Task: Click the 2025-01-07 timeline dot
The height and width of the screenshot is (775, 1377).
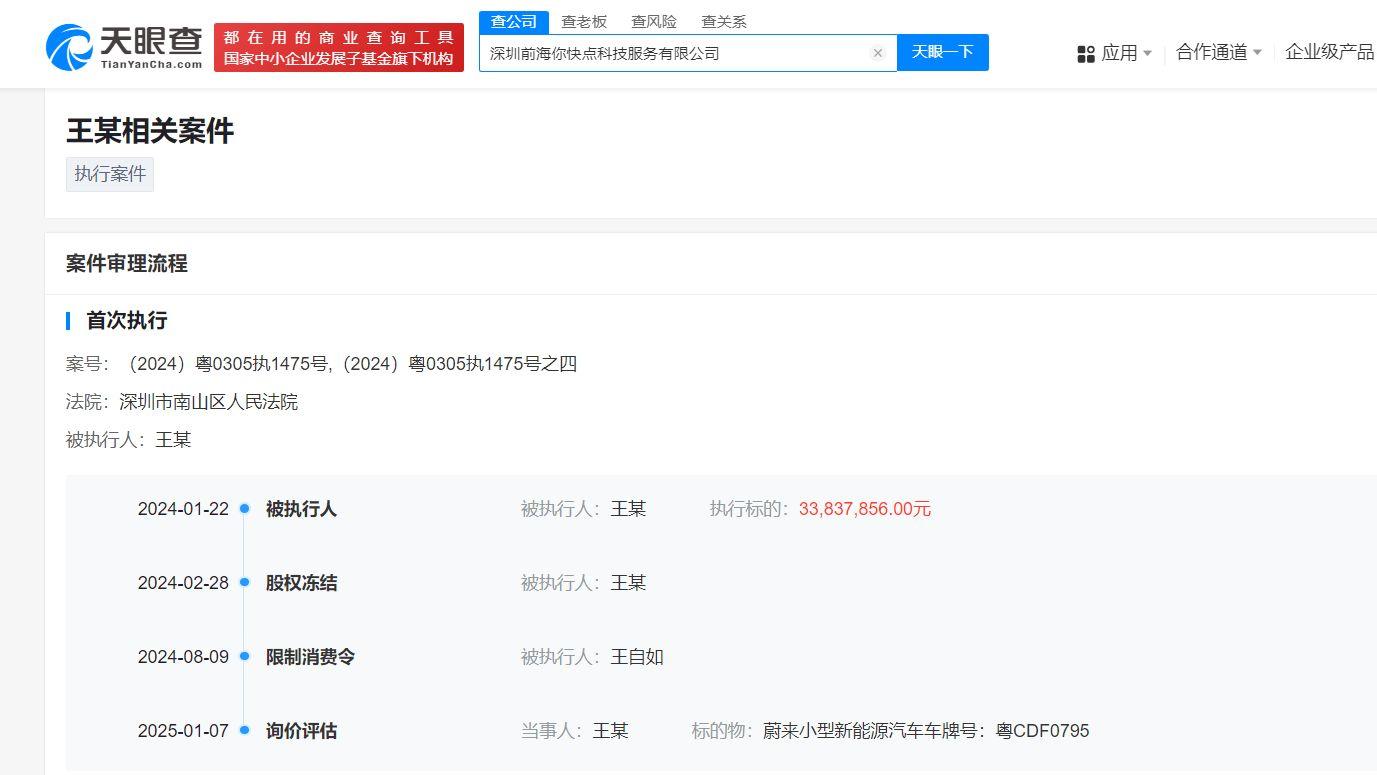Action: (244, 731)
